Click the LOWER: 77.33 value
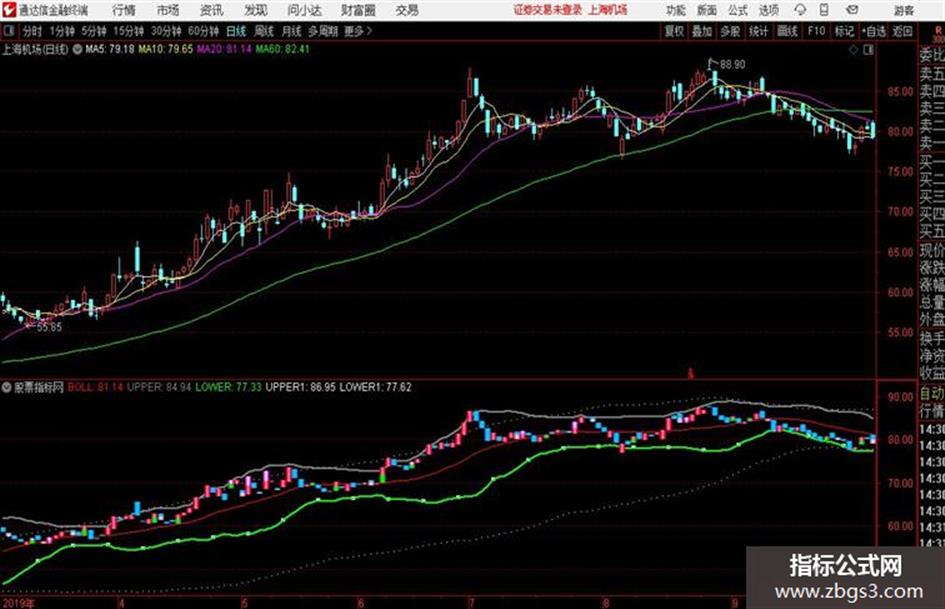This screenshot has height=609, width=945. pyautogui.click(x=228, y=387)
